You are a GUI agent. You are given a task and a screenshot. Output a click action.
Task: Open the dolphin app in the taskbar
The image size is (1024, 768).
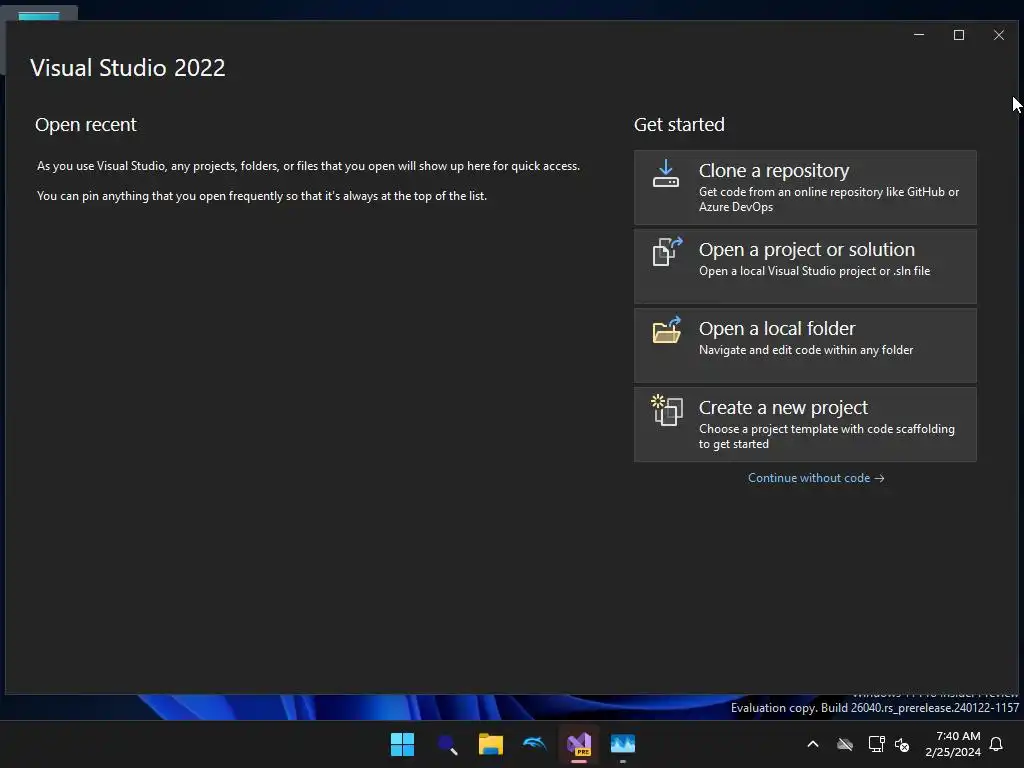tap(534, 744)
